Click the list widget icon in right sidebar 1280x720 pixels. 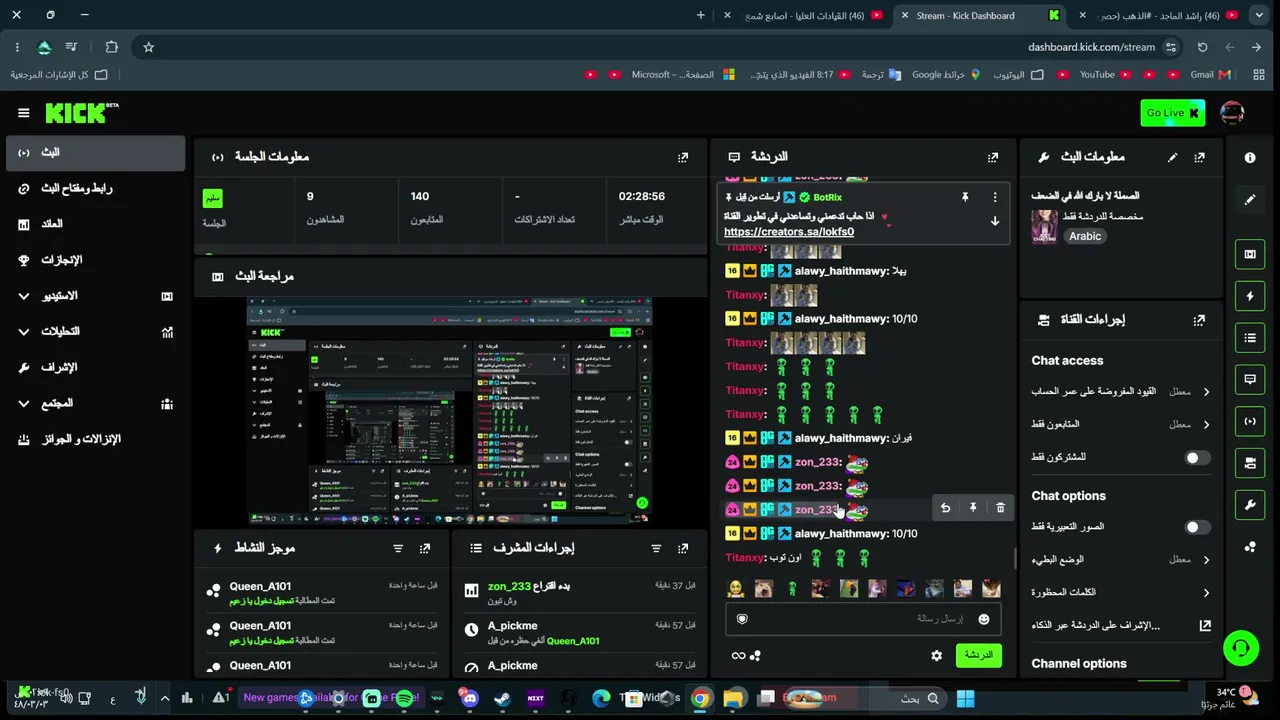coord(1250,338)
